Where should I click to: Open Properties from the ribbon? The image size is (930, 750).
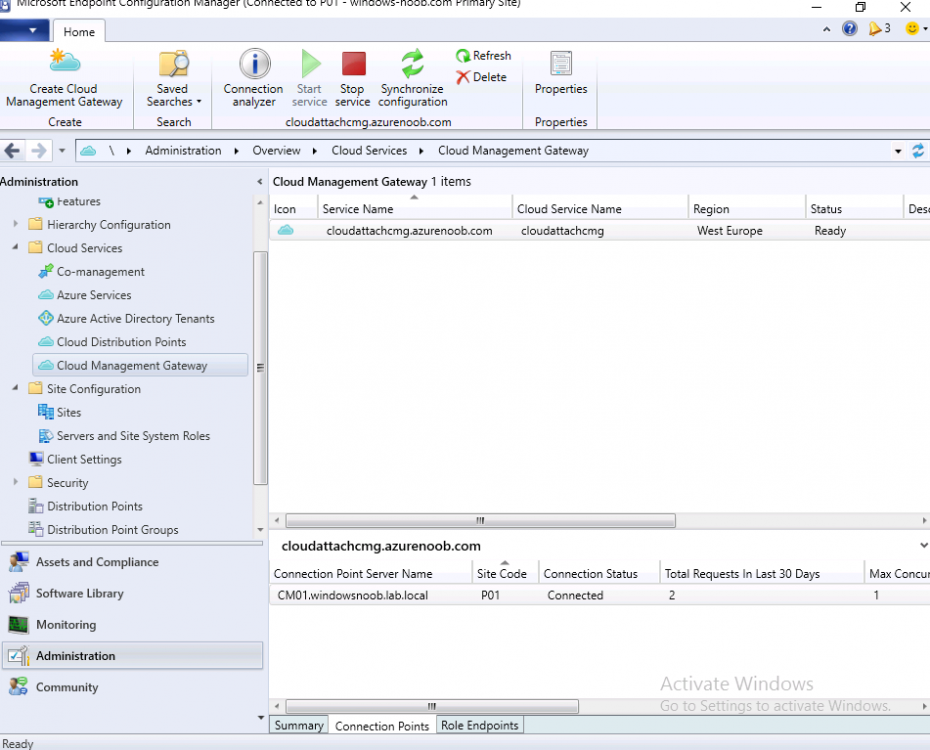click(560, 73)
